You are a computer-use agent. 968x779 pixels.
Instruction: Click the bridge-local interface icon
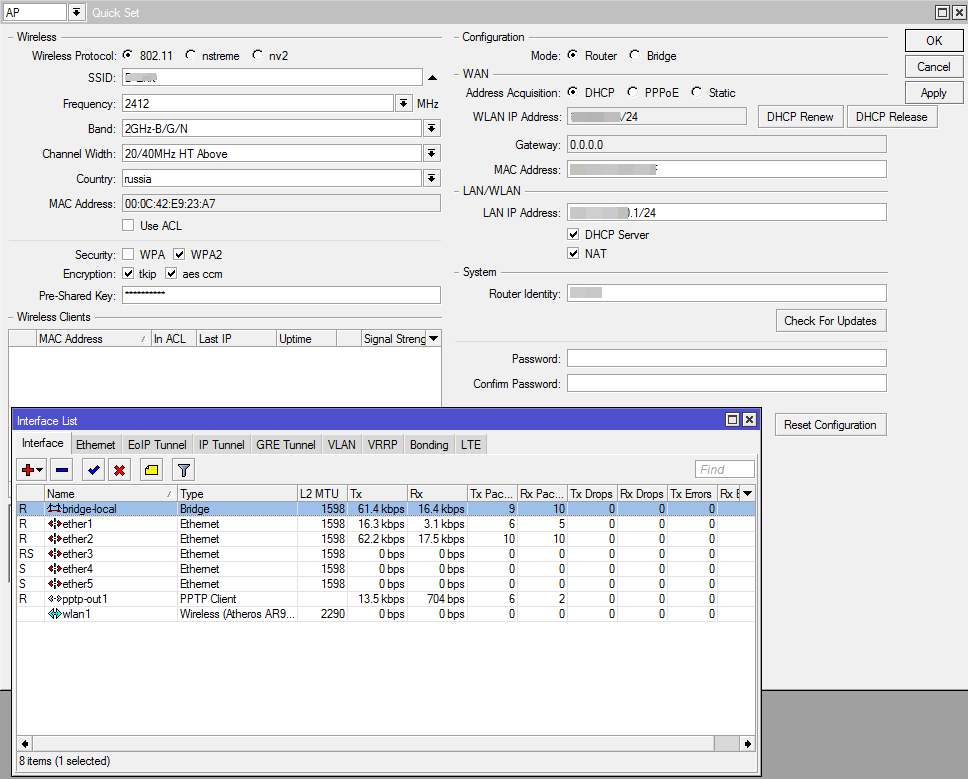pyautogui.click(x=54, y=509)
